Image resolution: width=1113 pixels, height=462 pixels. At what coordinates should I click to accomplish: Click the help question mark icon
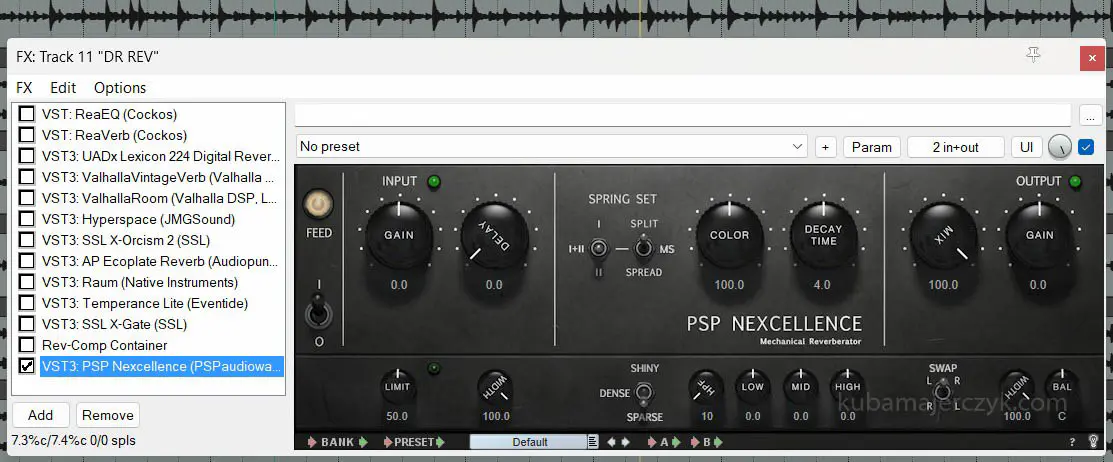coord(1071,442)
